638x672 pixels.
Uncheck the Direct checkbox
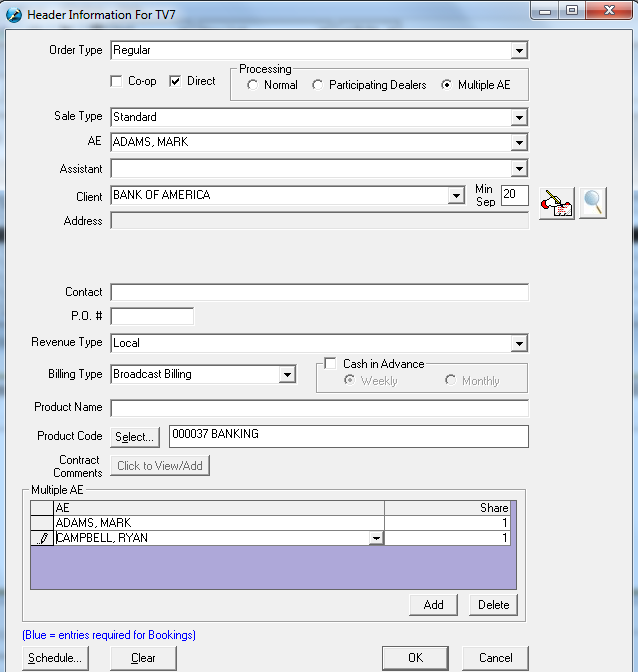[x=176, y=81]
